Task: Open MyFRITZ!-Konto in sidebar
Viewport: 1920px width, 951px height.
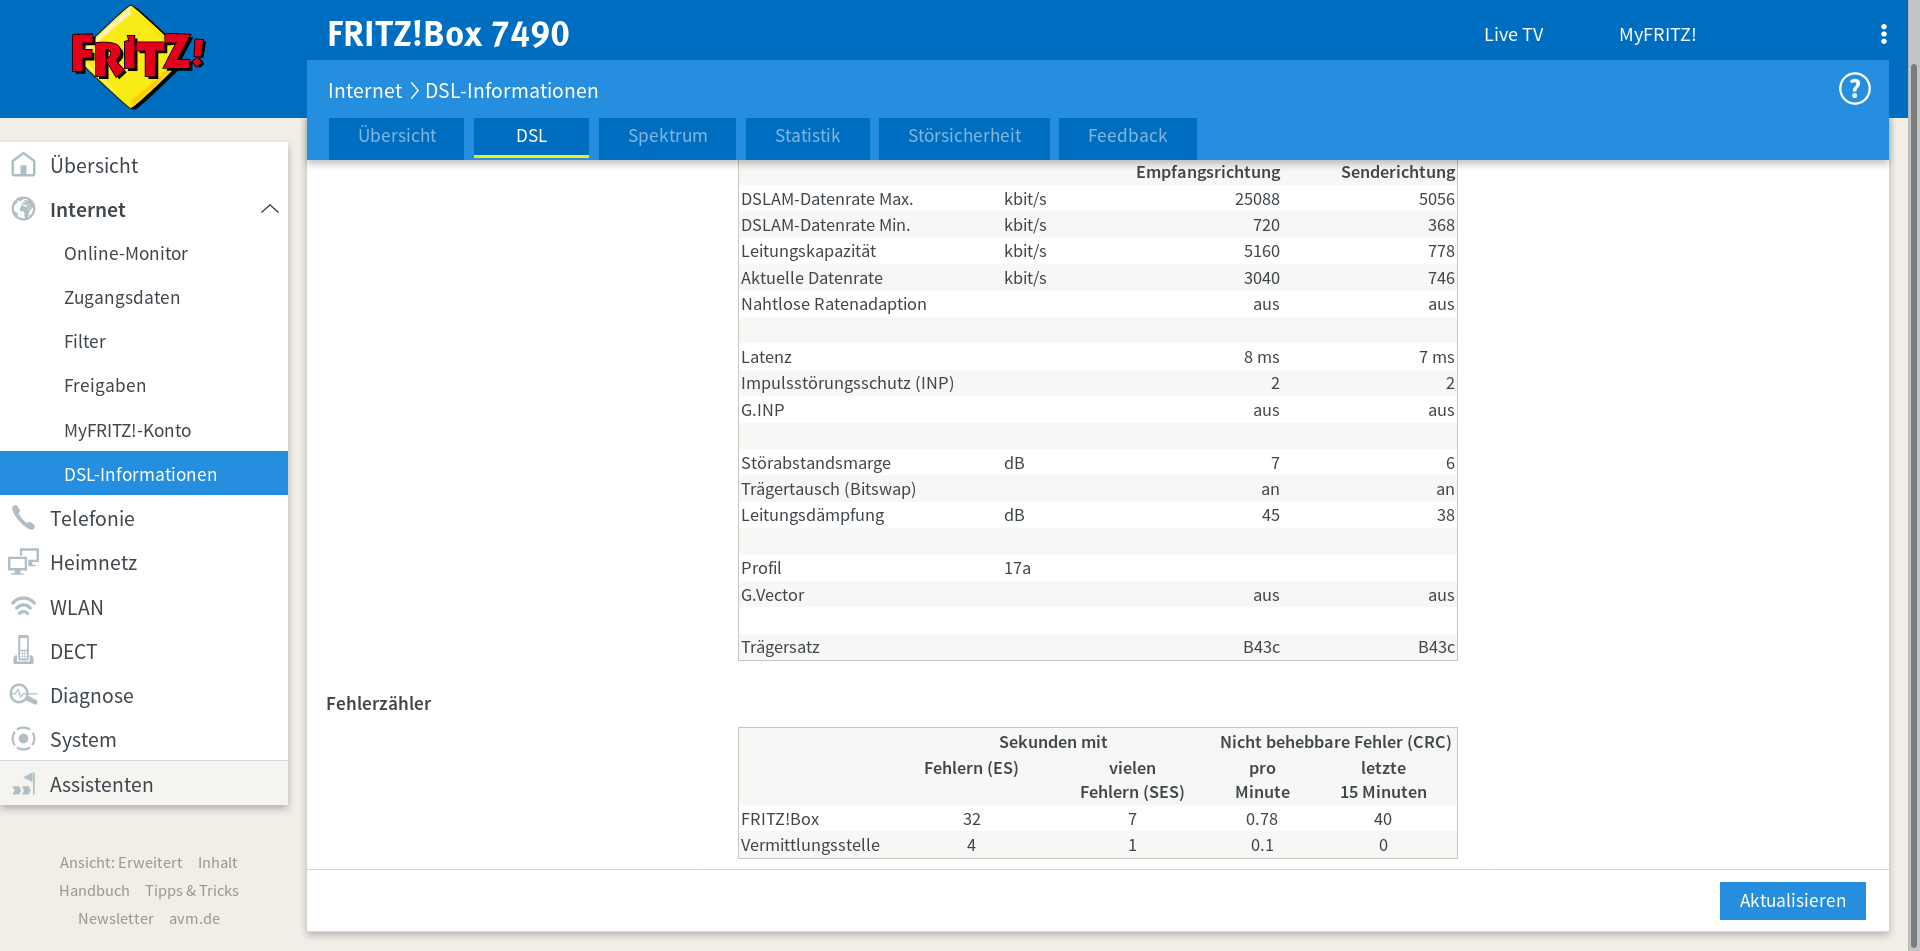Action: pyautogui.click(x=127, y=430)
